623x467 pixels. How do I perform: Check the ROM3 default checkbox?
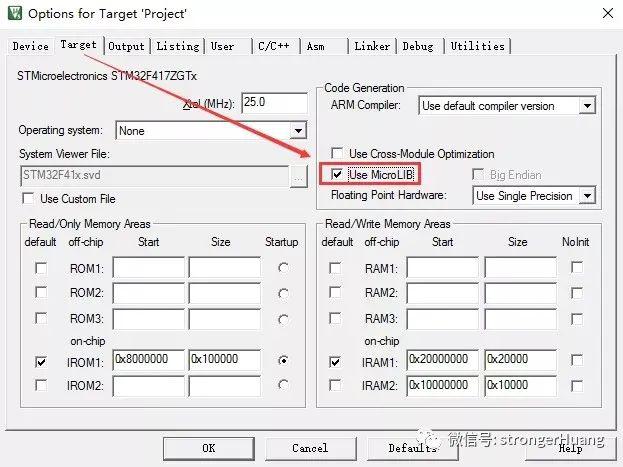click(x=41, y=318)
